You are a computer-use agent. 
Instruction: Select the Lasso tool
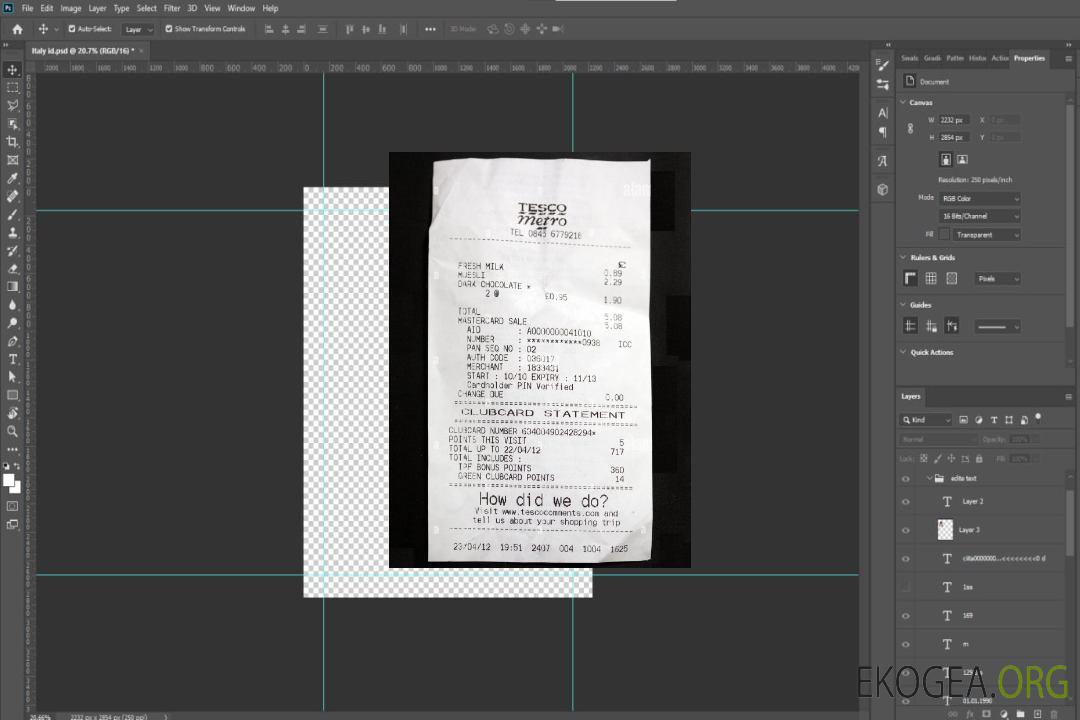(x=12, y=105)
